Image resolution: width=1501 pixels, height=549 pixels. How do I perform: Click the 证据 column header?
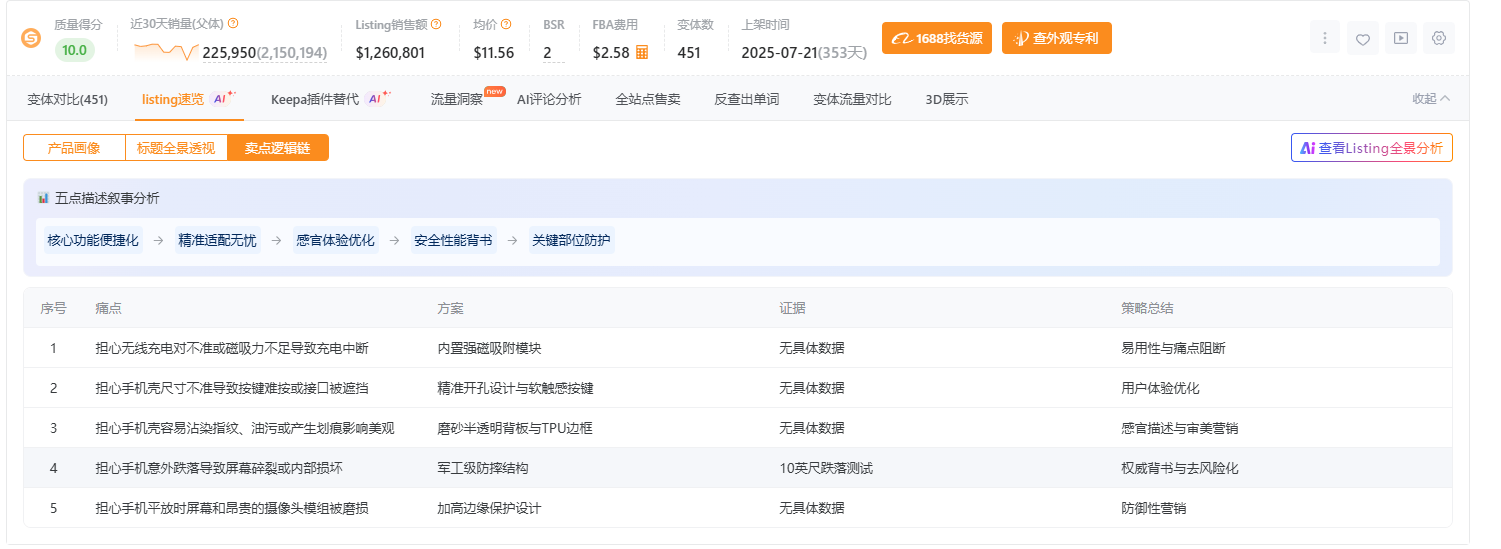793,308
